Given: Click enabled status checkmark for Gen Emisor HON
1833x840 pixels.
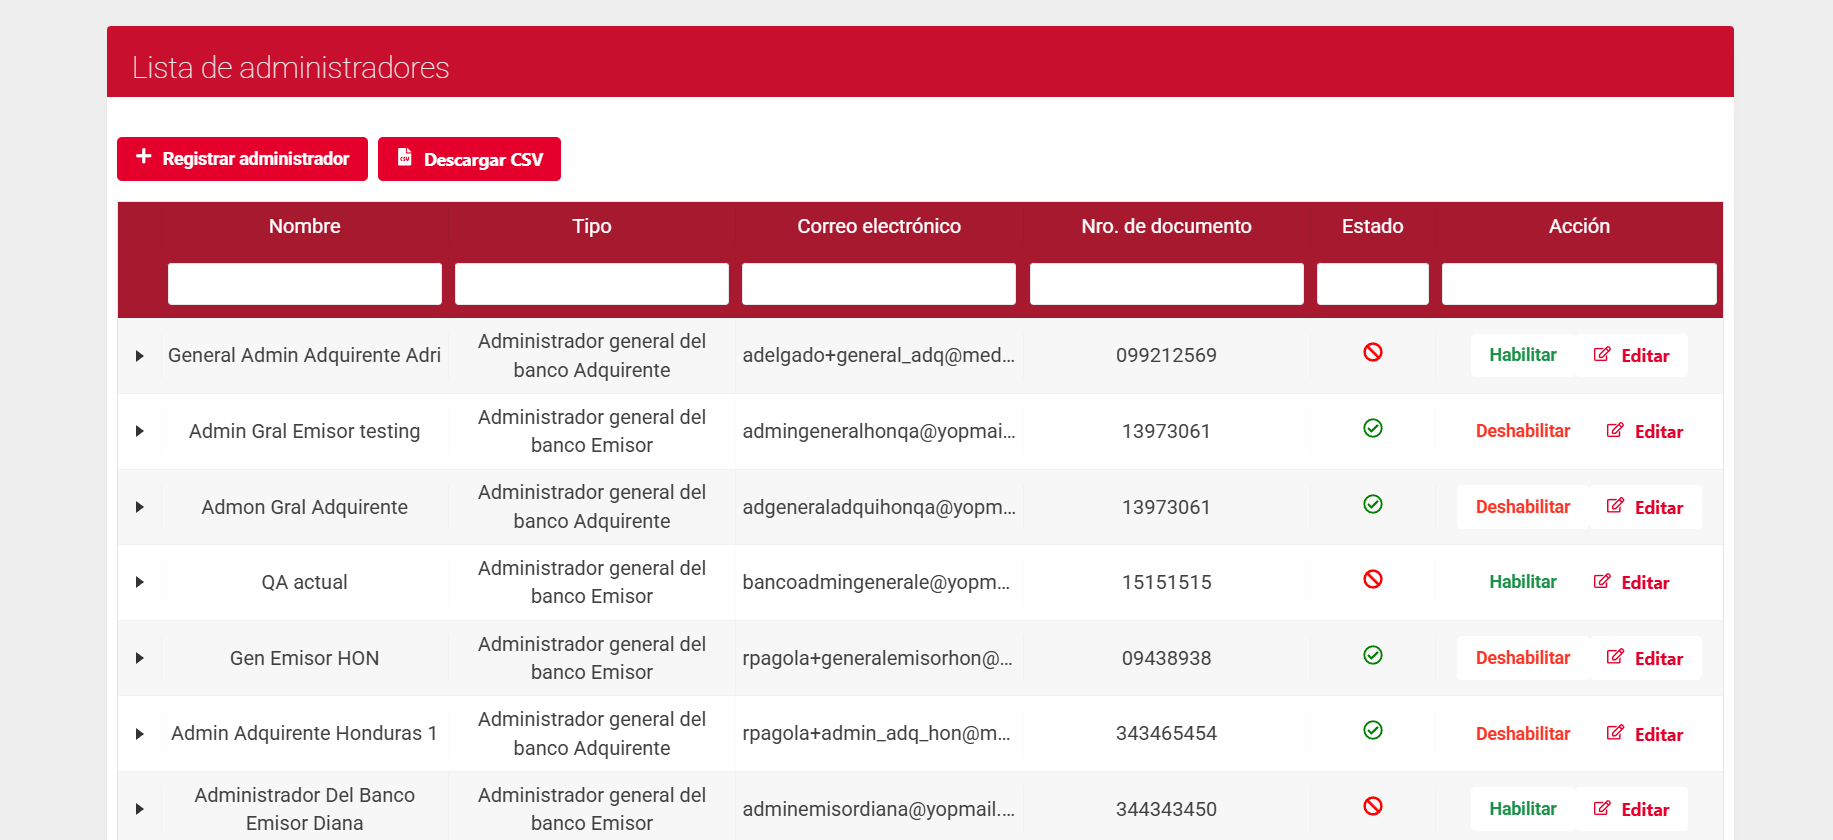Looking at the screenshot, I should (x=1372, y=655).
